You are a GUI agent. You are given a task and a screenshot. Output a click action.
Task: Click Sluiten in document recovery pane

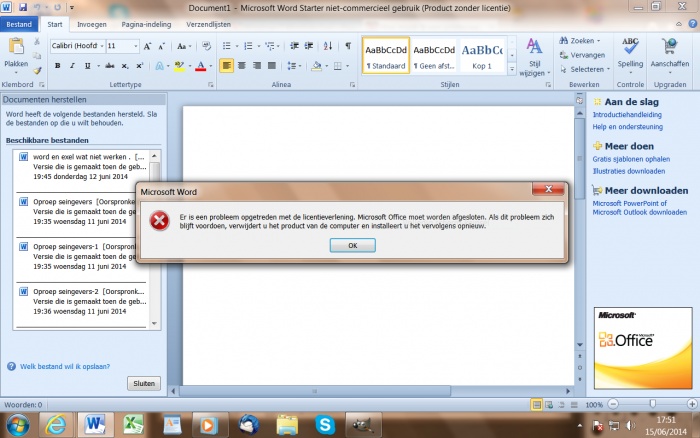click(144, 383)
